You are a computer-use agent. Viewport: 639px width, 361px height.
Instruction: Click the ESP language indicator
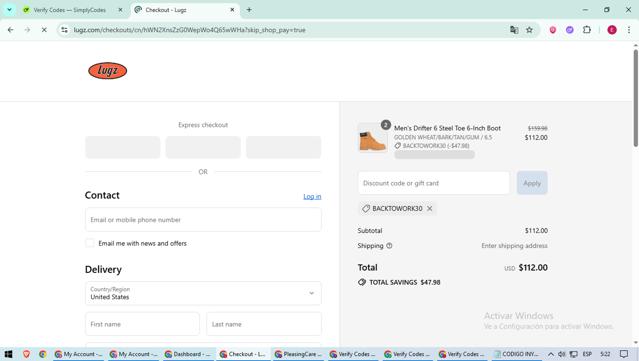click(x=587, y=354)
